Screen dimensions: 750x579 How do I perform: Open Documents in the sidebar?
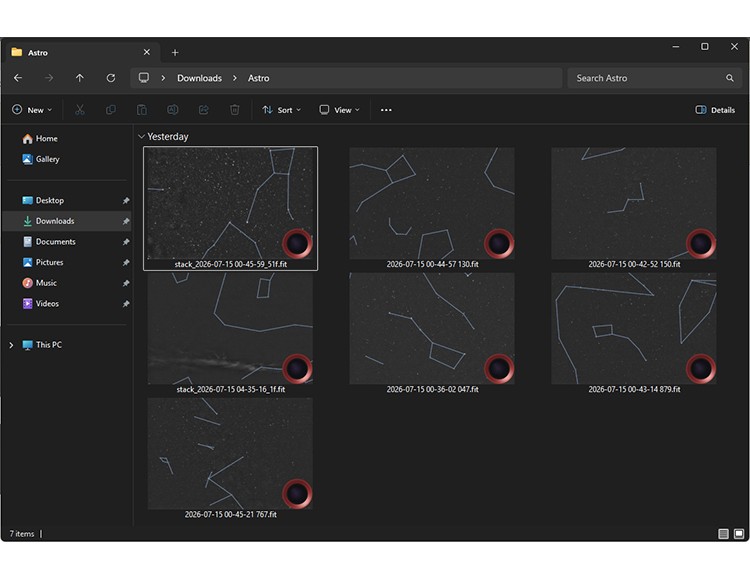67,242
